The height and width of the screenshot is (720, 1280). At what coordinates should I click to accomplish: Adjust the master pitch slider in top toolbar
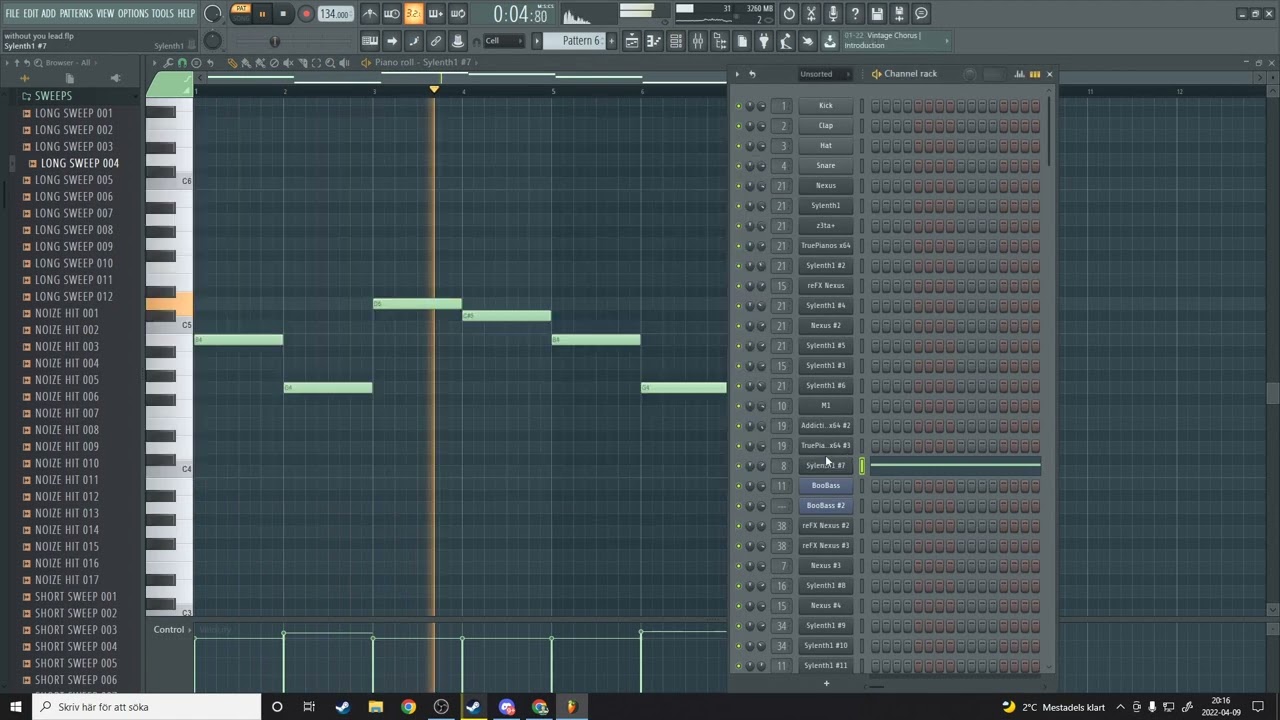click(x=275, y=41)
